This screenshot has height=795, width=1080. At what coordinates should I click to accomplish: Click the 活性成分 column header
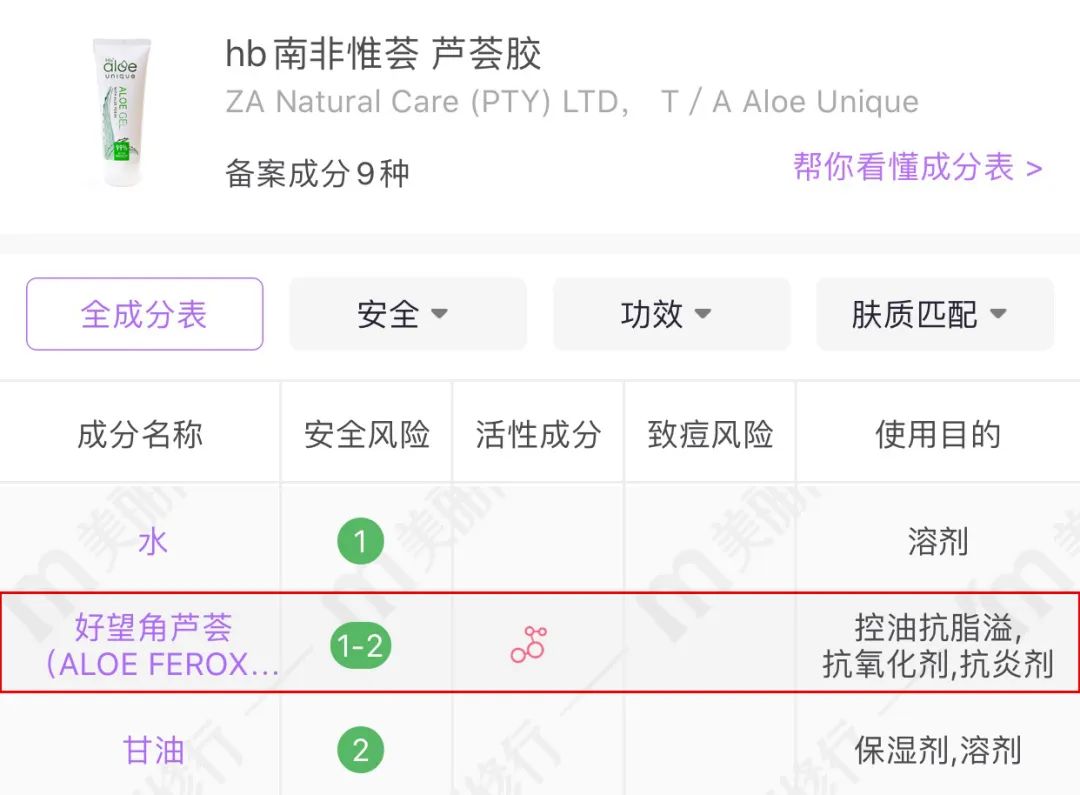pyautogui.click(x=538, y=435)
